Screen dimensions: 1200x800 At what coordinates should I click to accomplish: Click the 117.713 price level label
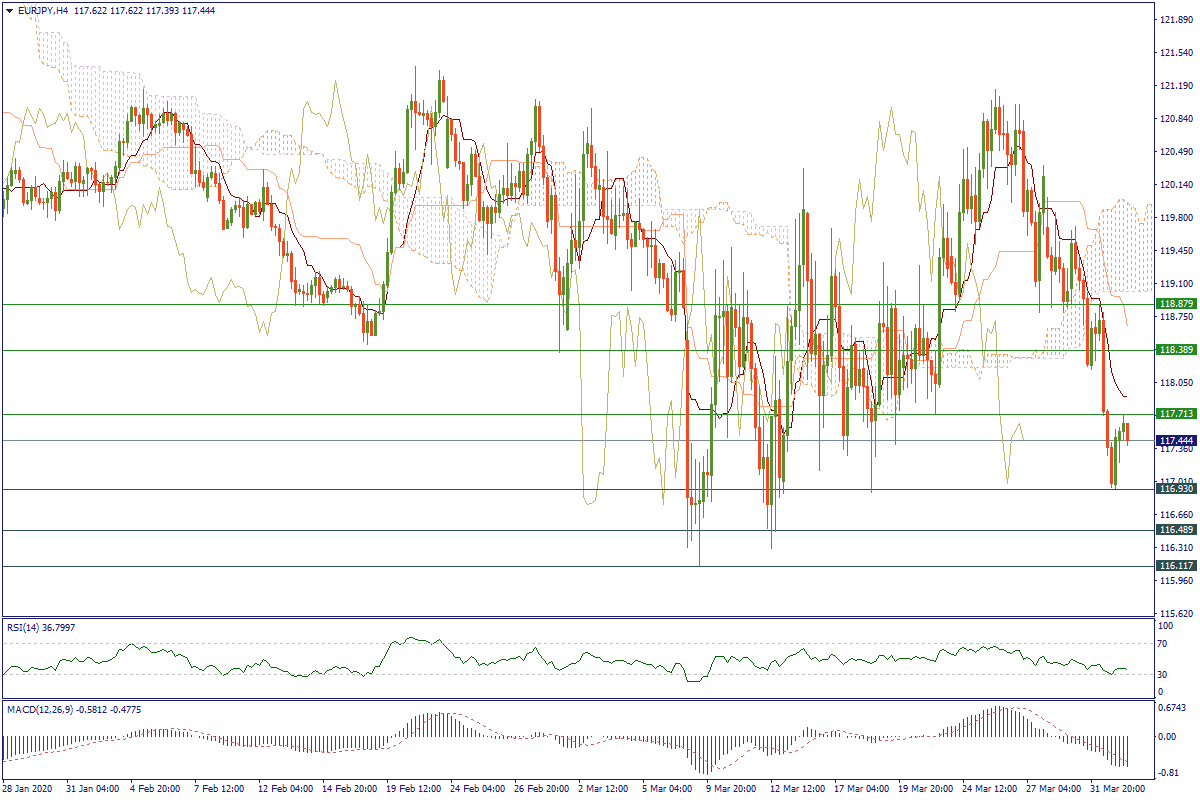[1175, 414]
